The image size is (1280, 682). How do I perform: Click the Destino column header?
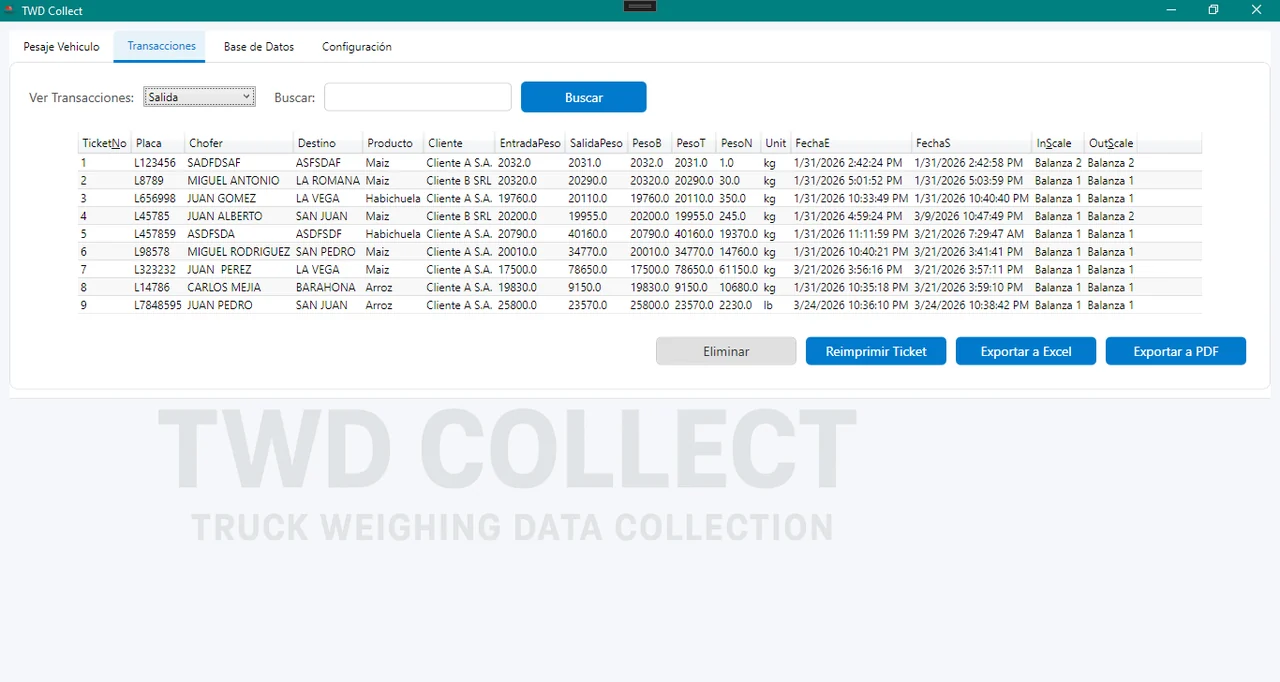pyautogui.click(x=328, y=143)
